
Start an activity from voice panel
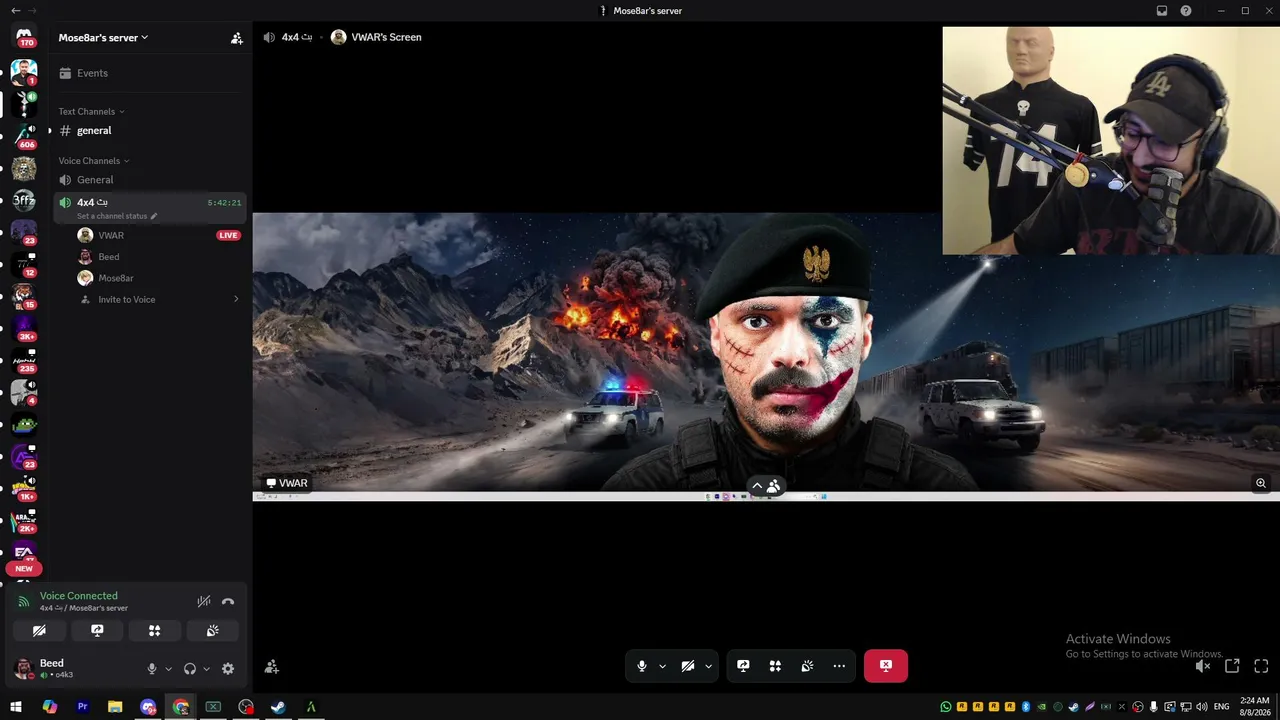point(155,631)
